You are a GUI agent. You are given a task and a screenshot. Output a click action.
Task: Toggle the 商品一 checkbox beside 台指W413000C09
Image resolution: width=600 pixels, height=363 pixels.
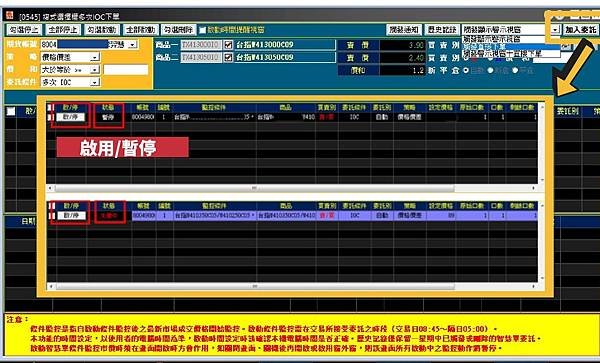point(228,45)
